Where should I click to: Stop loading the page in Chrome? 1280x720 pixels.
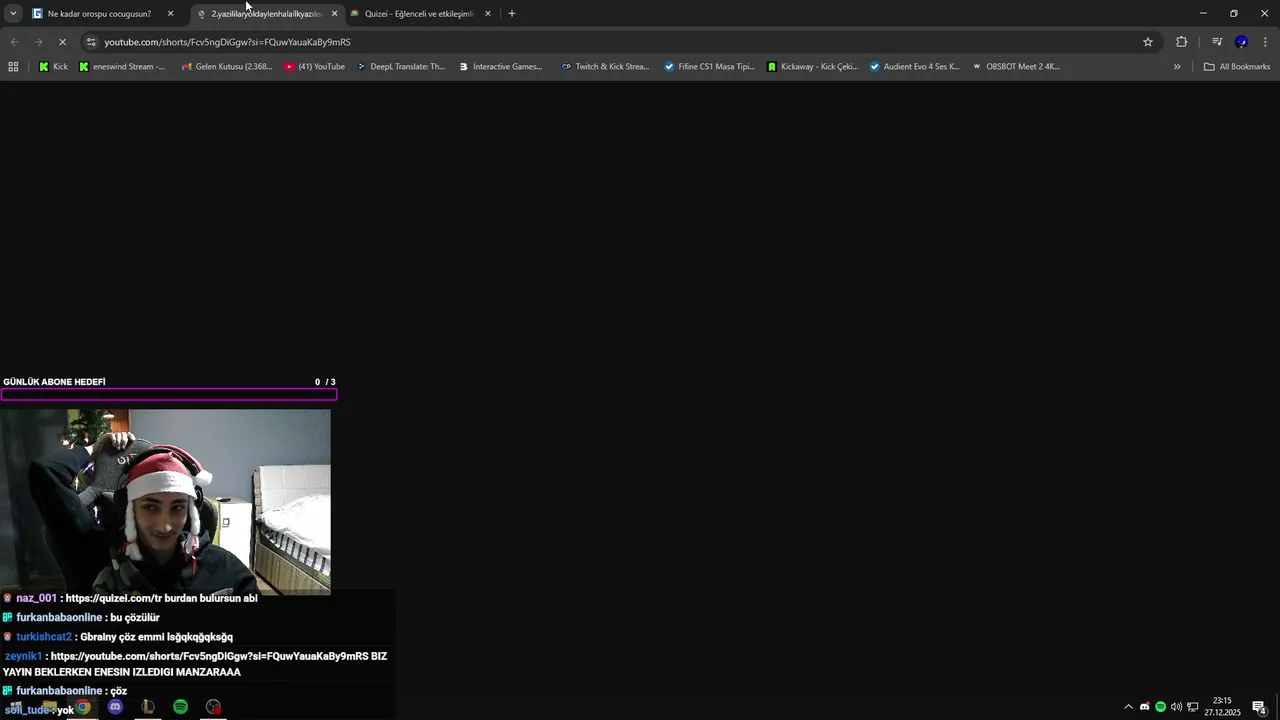(62, 42)
